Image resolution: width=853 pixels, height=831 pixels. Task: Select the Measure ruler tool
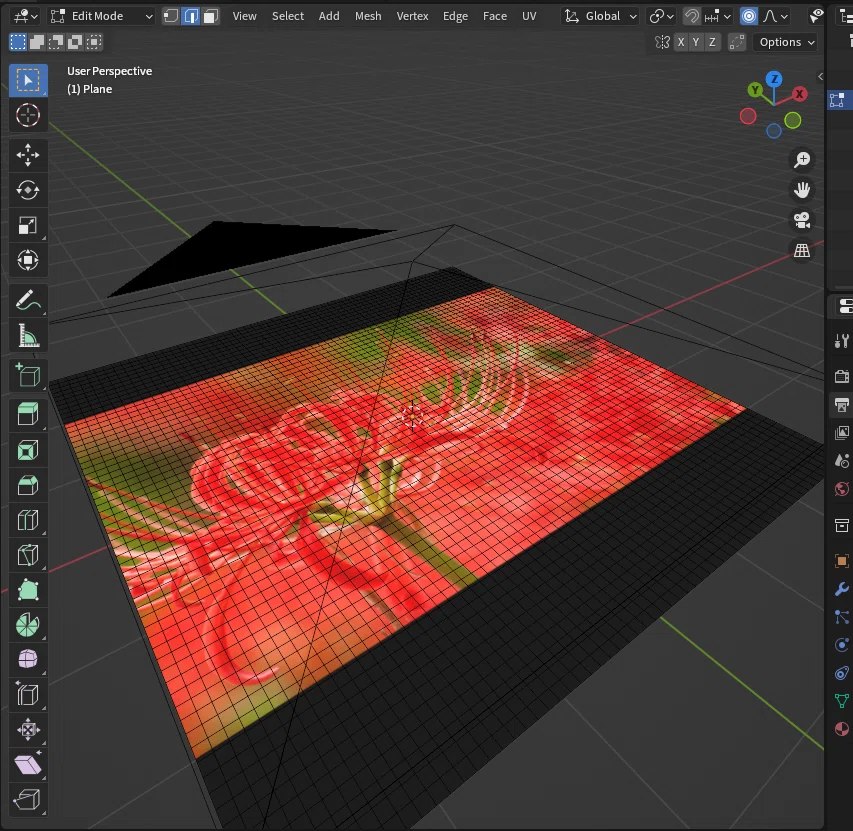[28, 335]
